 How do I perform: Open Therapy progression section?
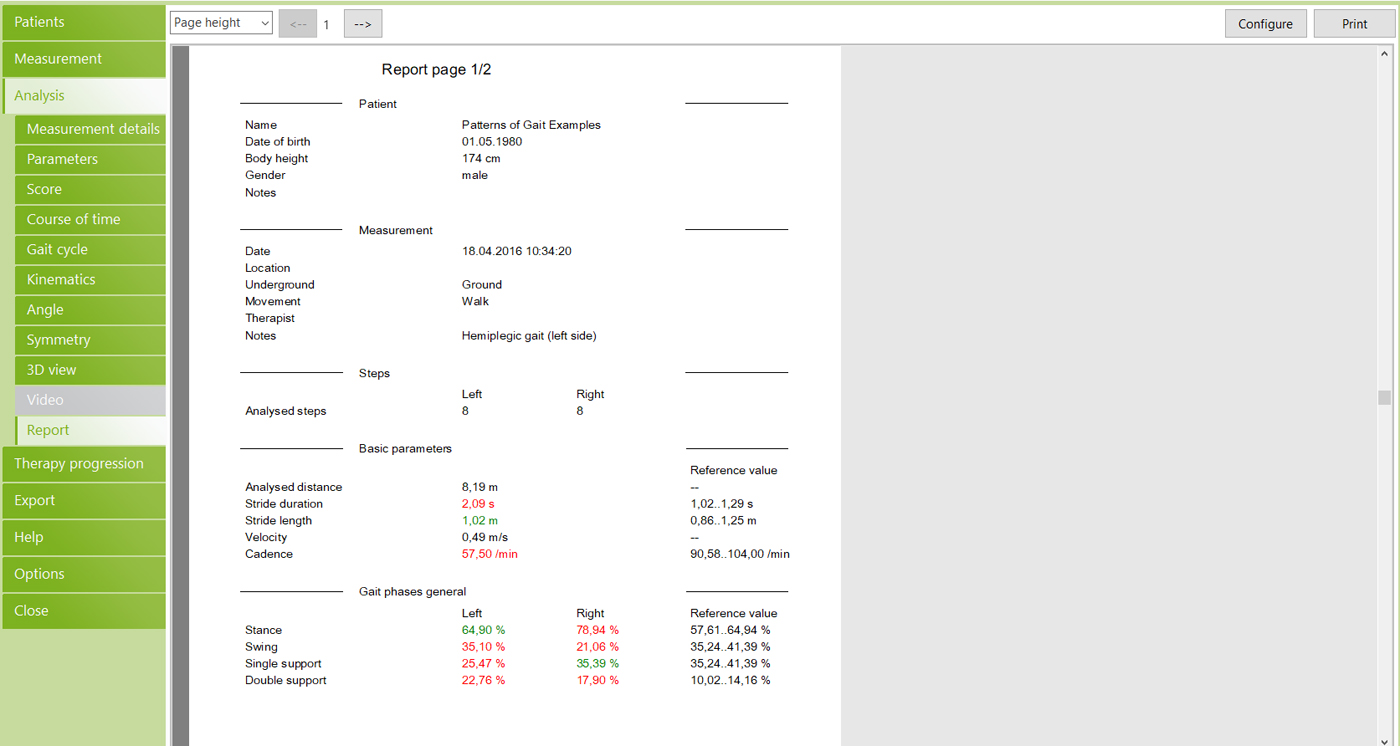tap(84, 464)
